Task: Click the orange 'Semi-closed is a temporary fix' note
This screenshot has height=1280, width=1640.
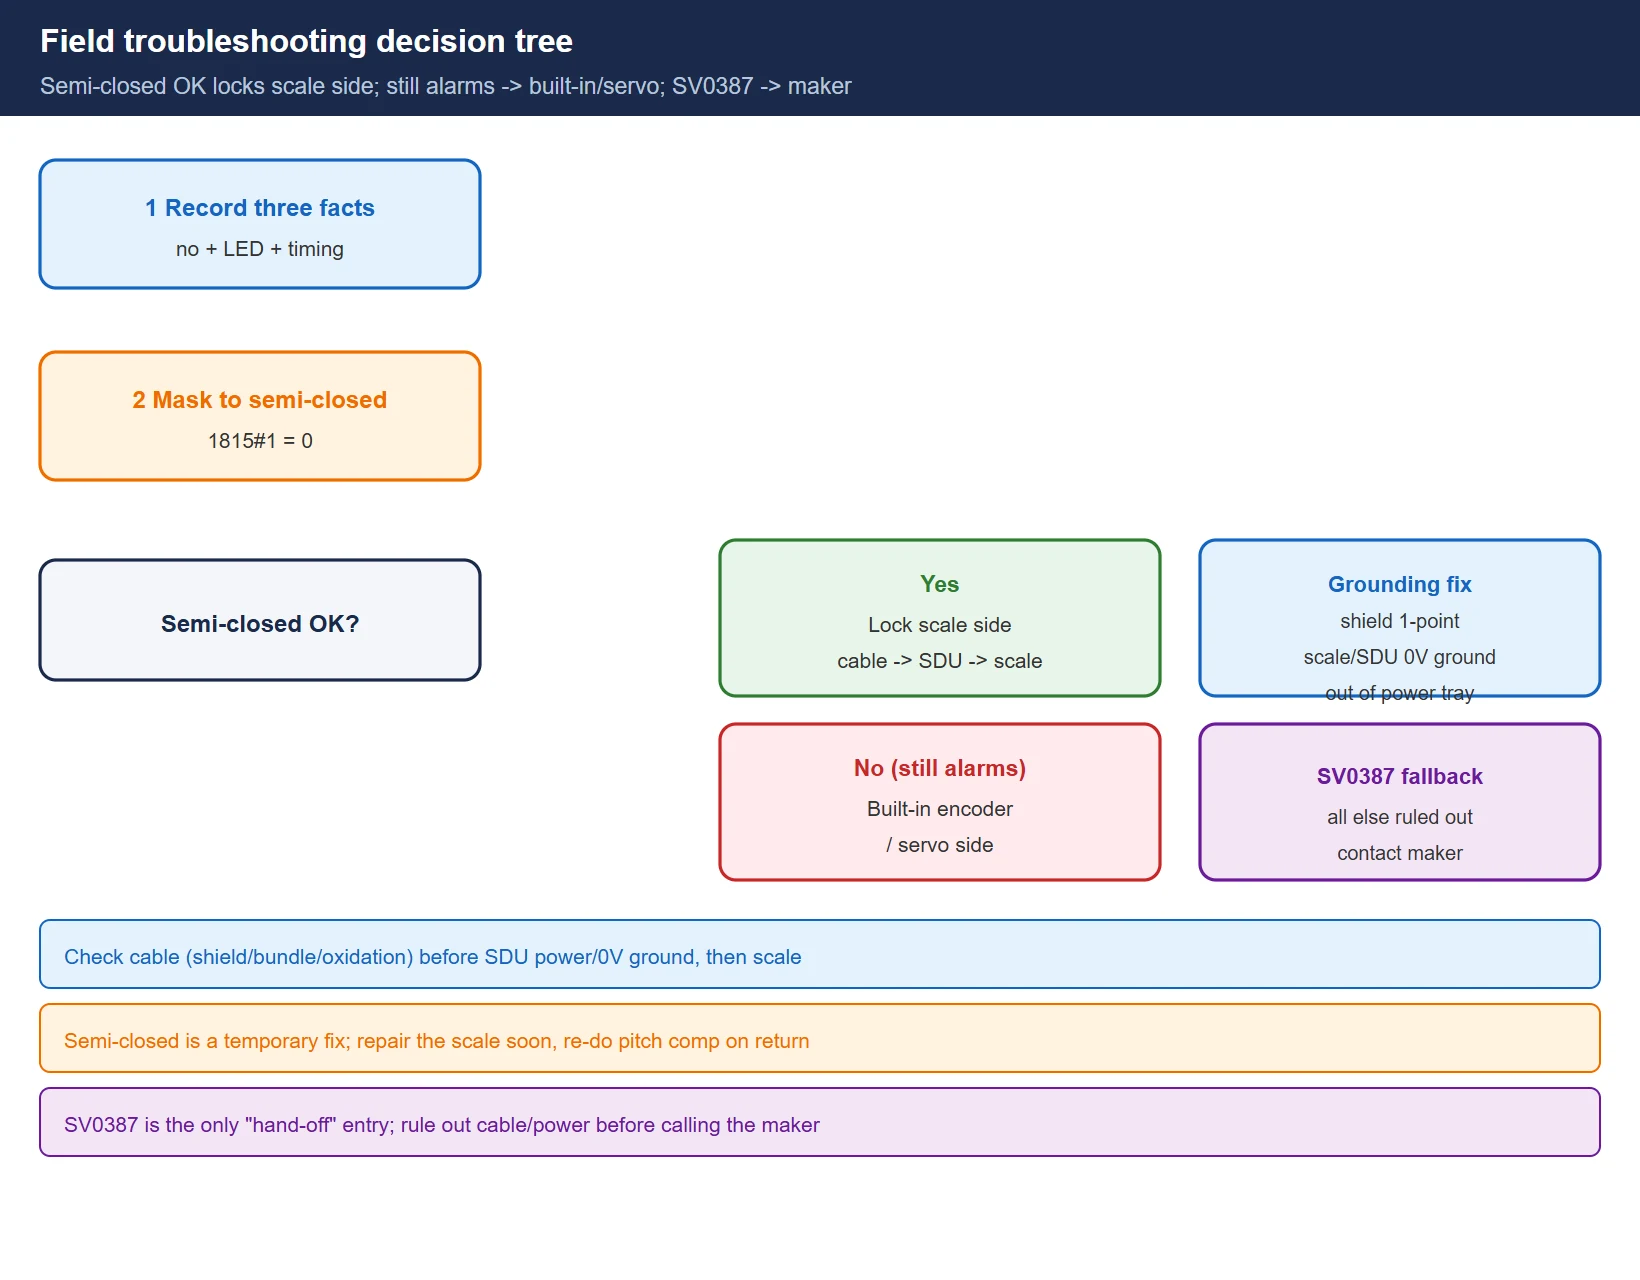Action: (x=820, y=1038)
